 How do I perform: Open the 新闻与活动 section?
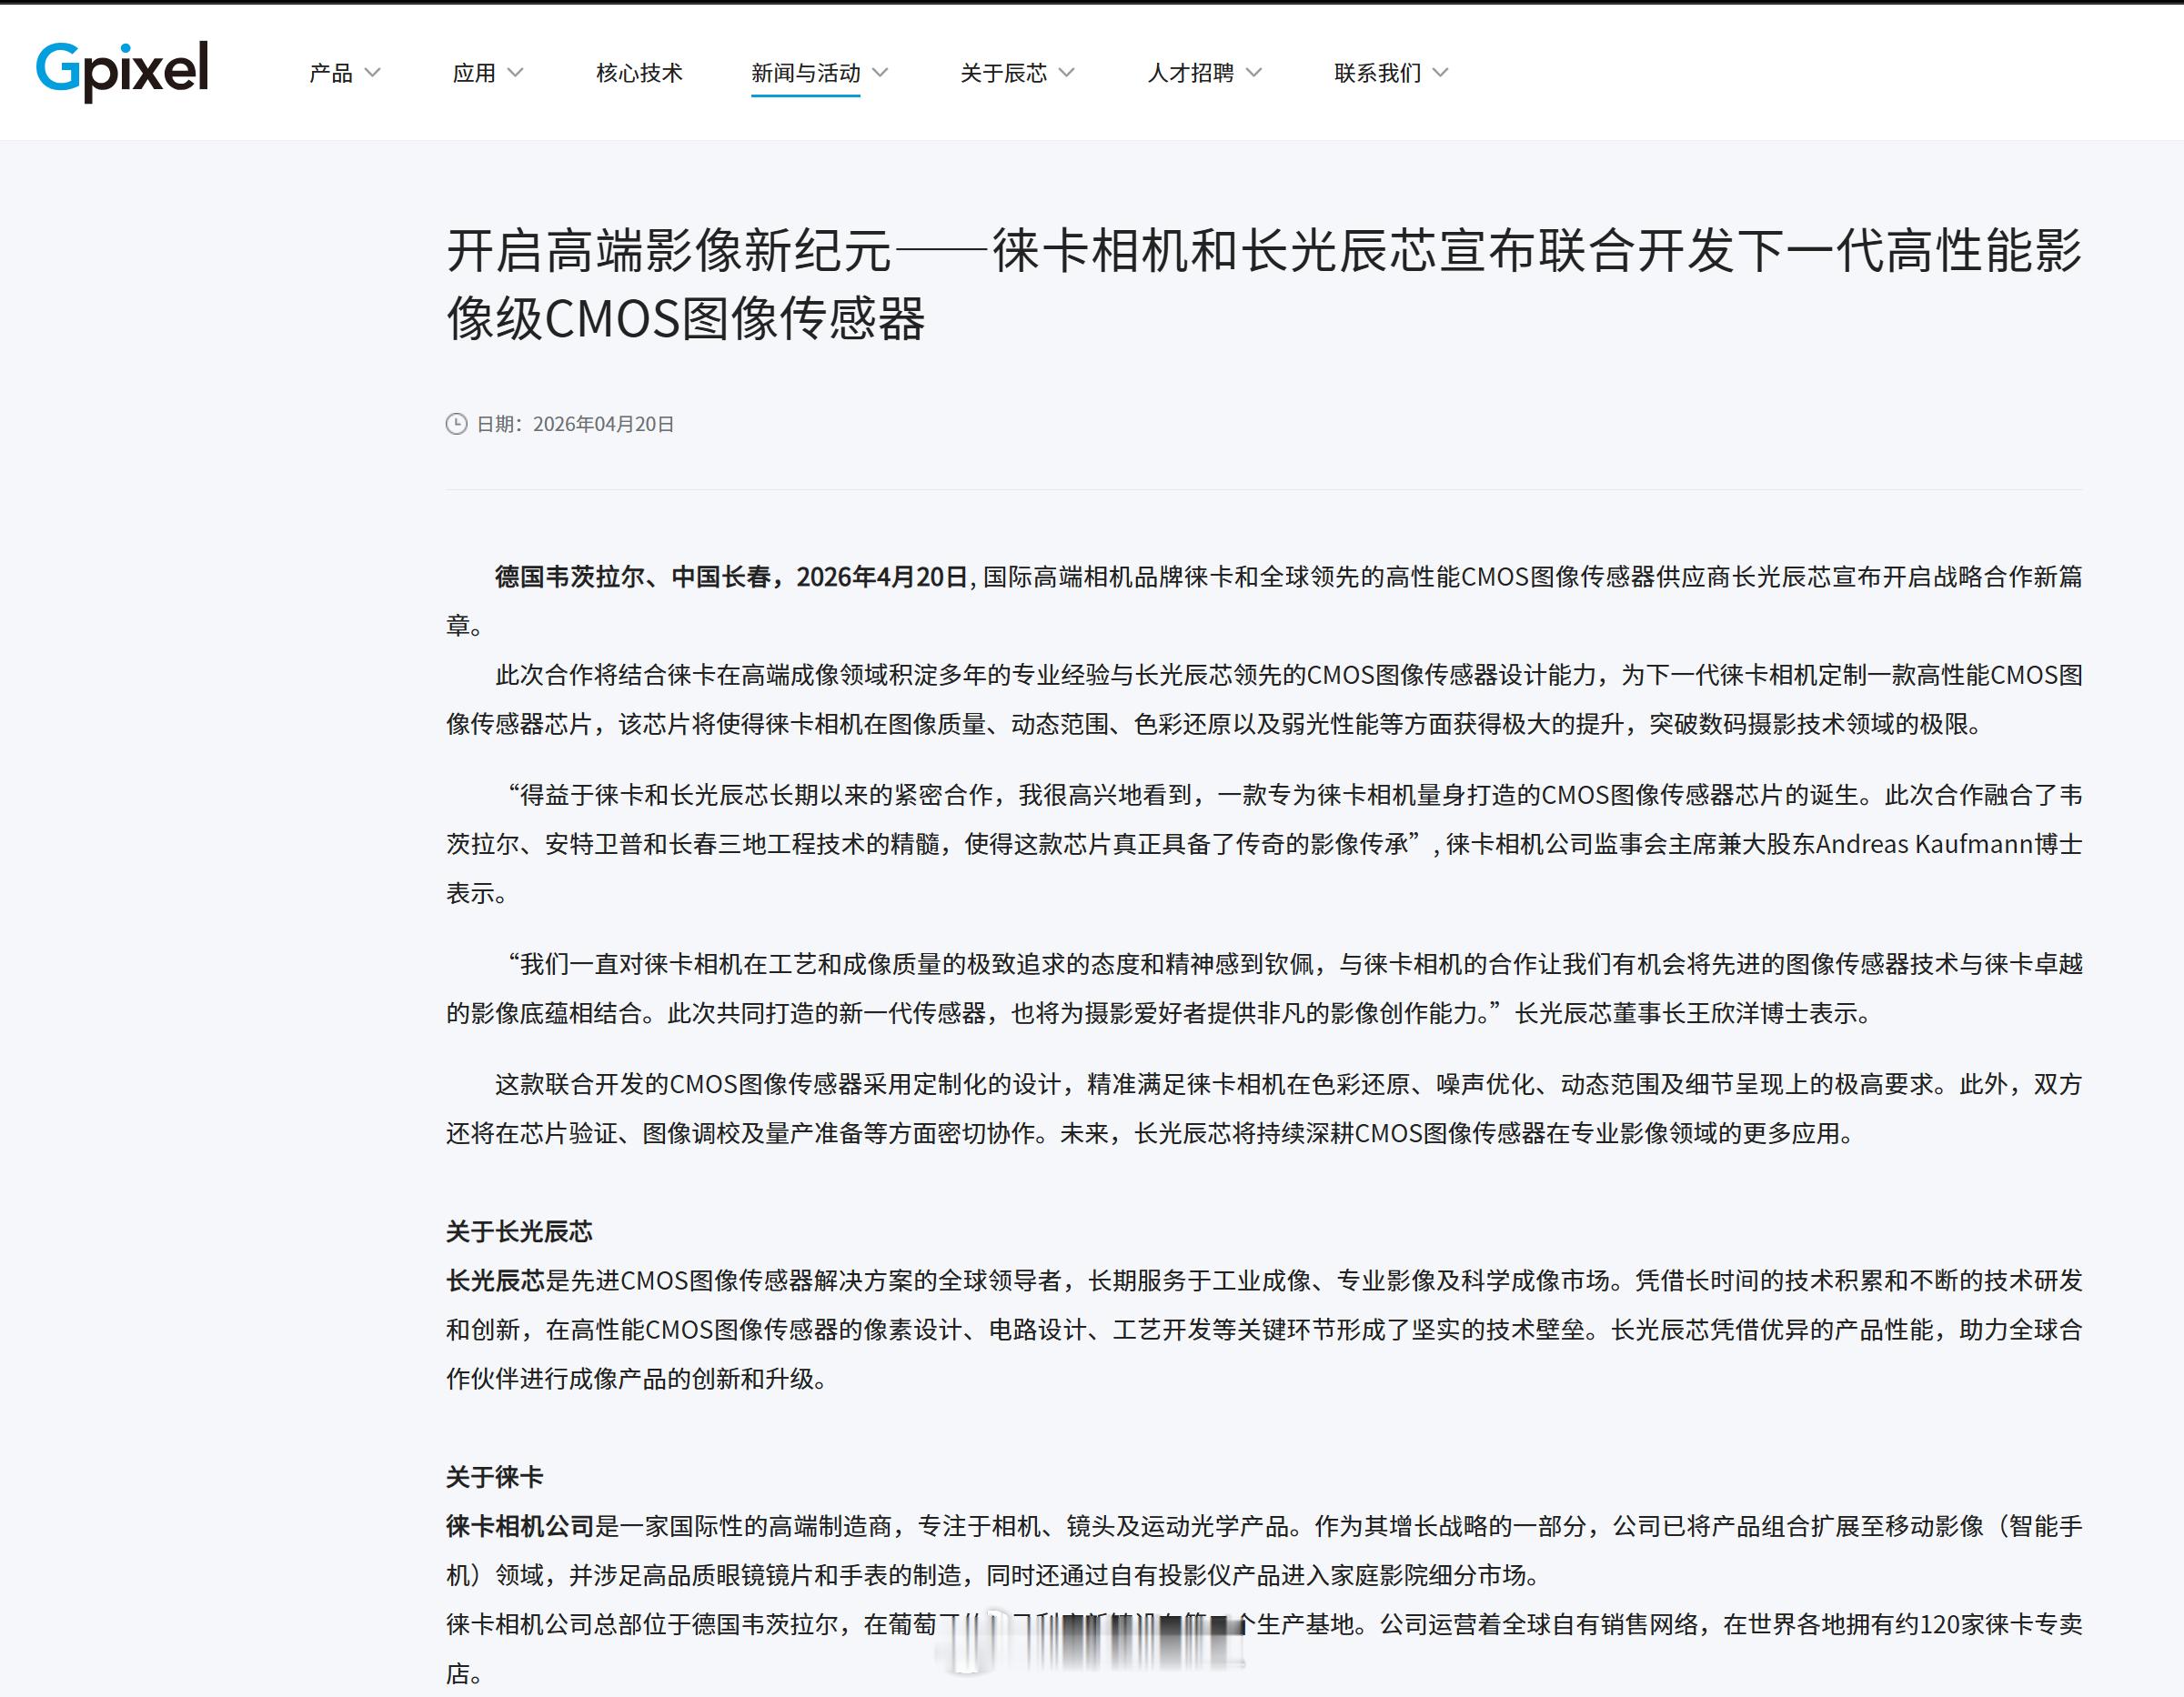pos(805,72)
